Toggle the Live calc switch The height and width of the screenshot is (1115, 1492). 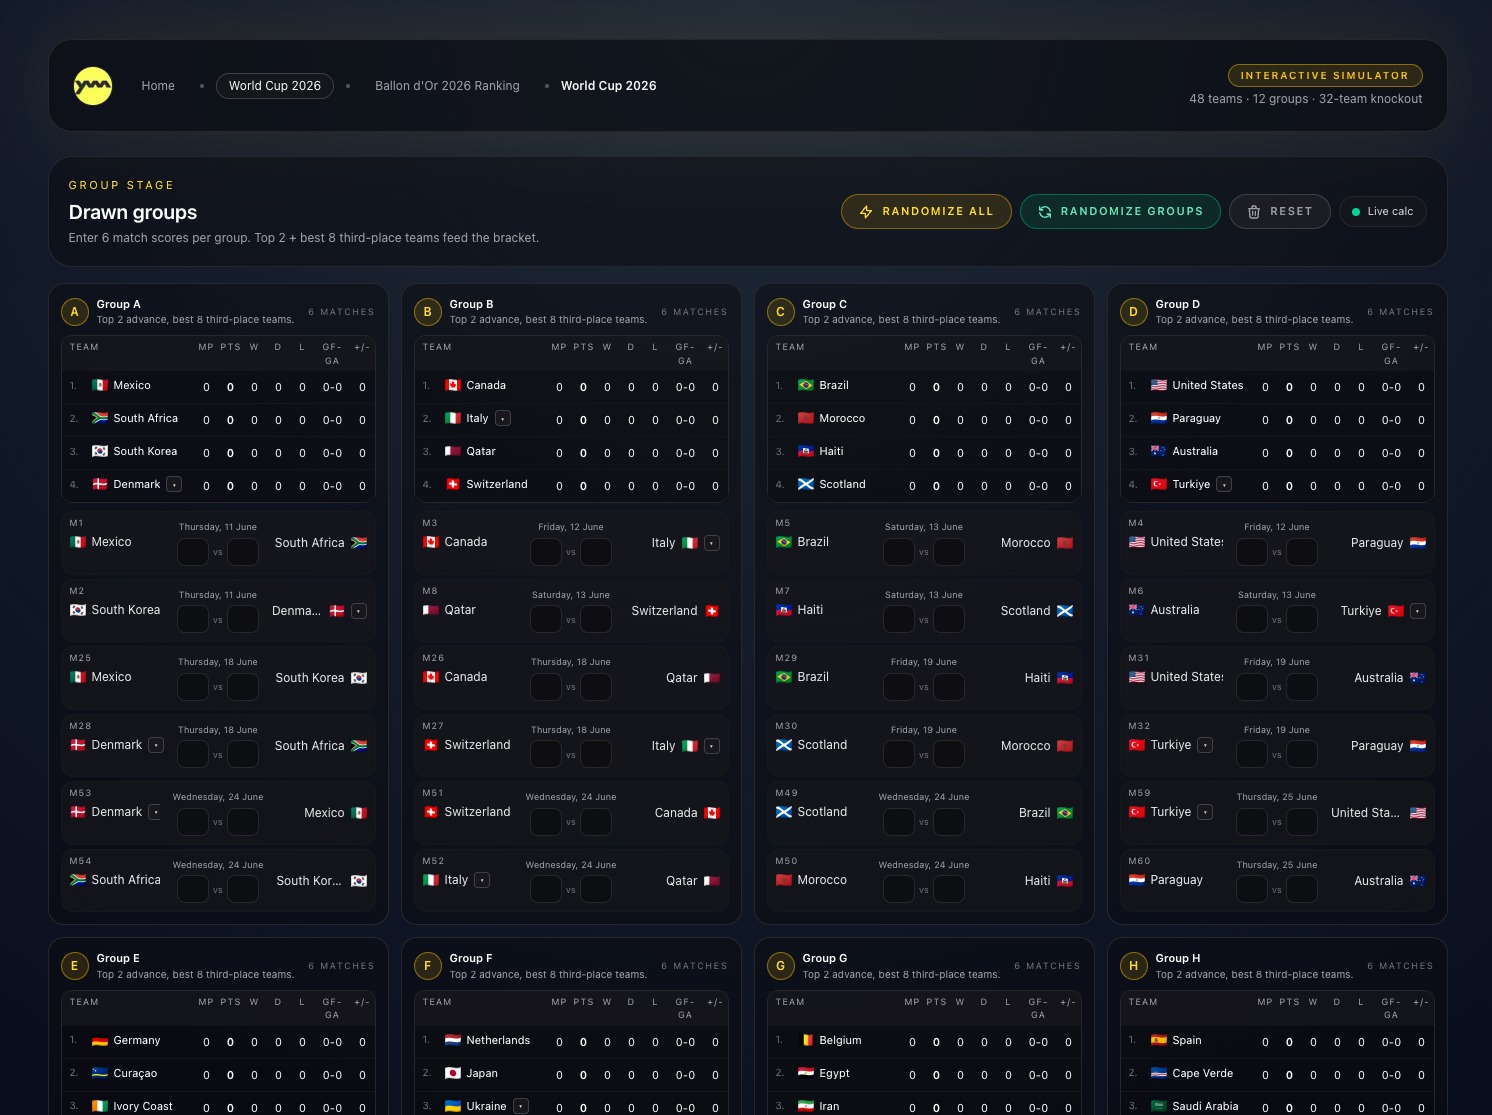[x=1382, y=211]
